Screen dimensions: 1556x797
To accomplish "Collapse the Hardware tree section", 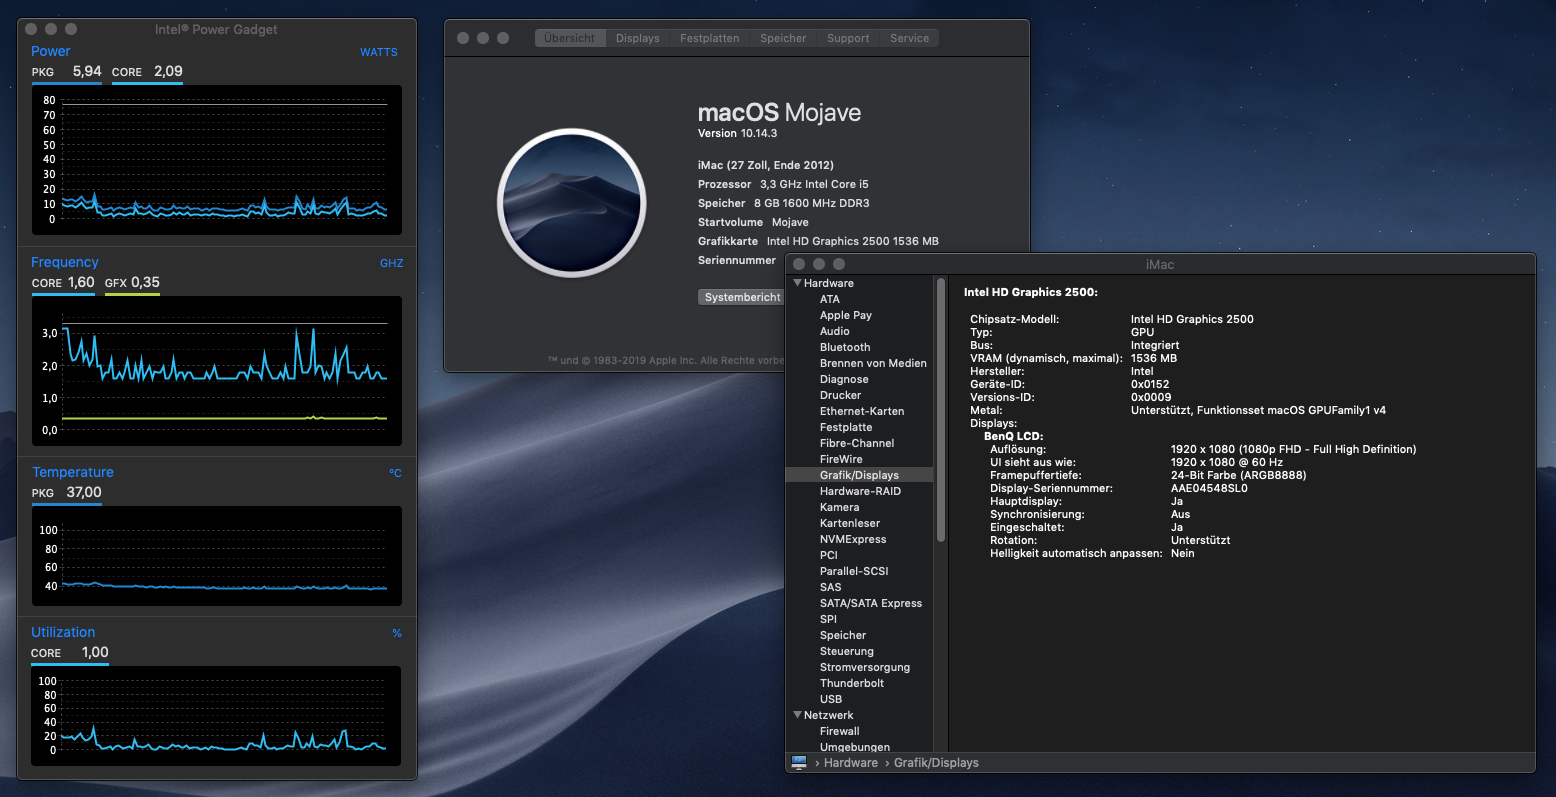I will click(798, 283).
